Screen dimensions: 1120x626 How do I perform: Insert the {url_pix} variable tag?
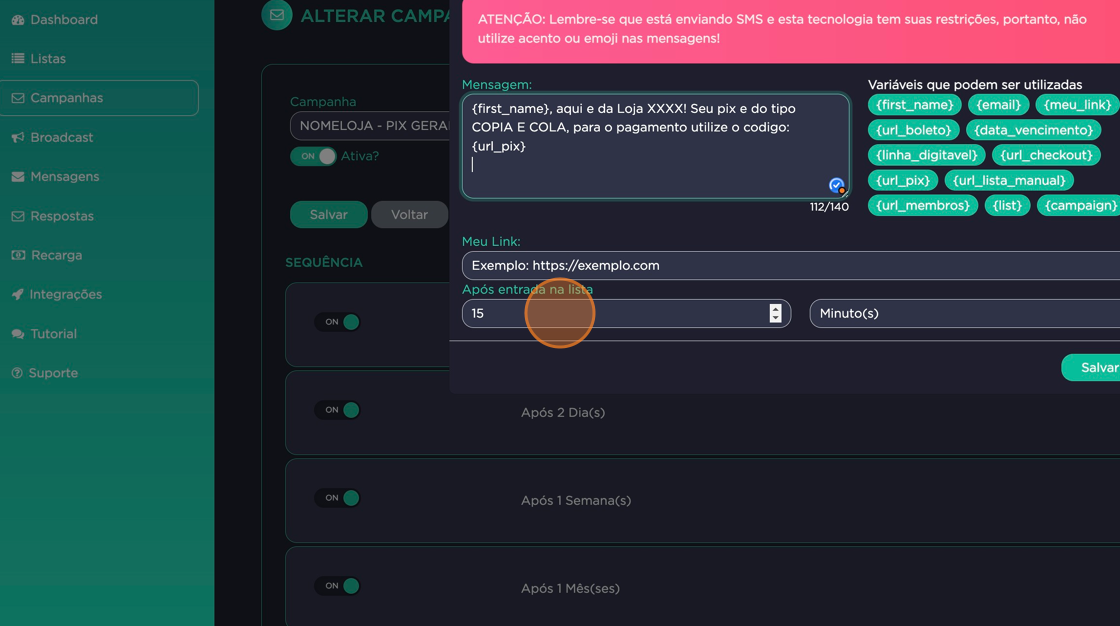pos(903,181)
